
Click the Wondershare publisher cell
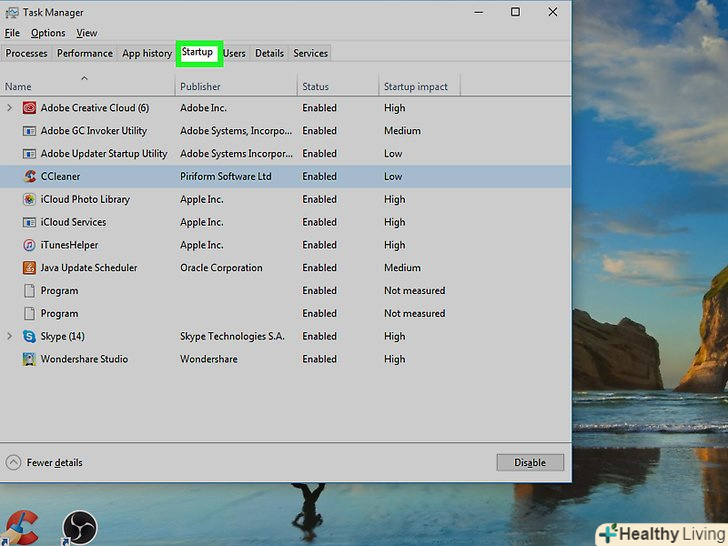209,359
